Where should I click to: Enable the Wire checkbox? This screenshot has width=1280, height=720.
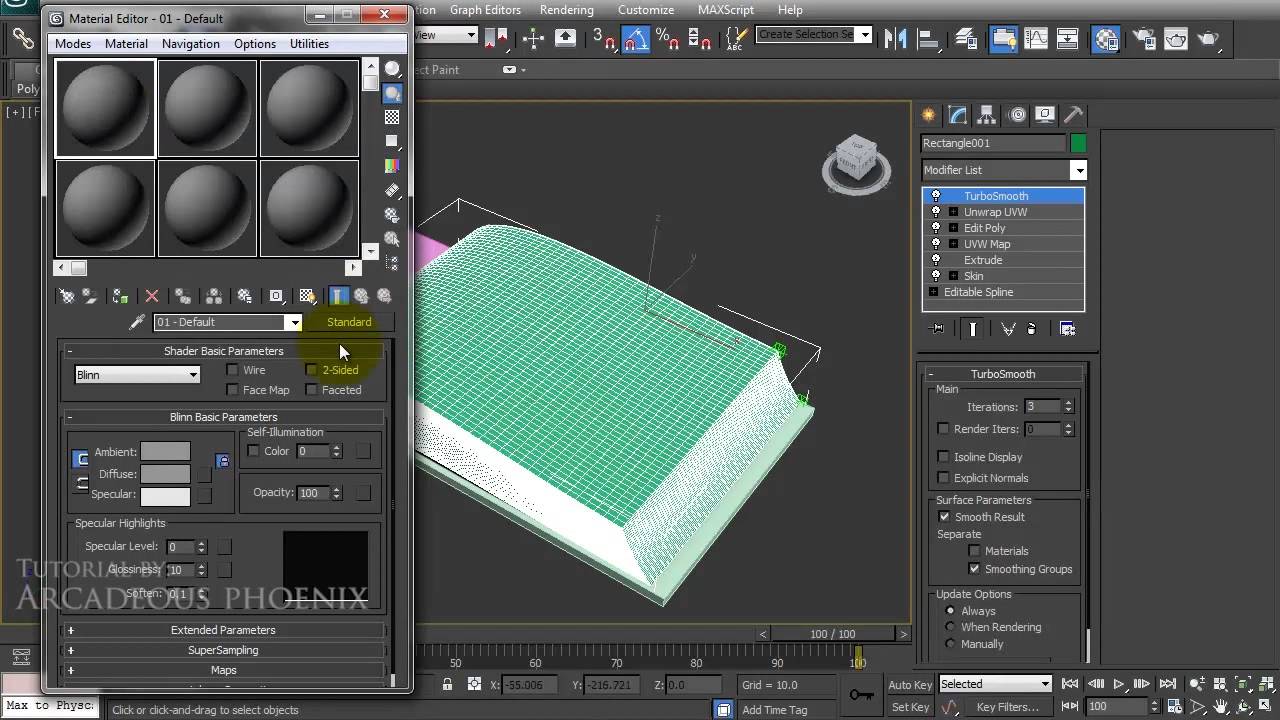(233, 370)
